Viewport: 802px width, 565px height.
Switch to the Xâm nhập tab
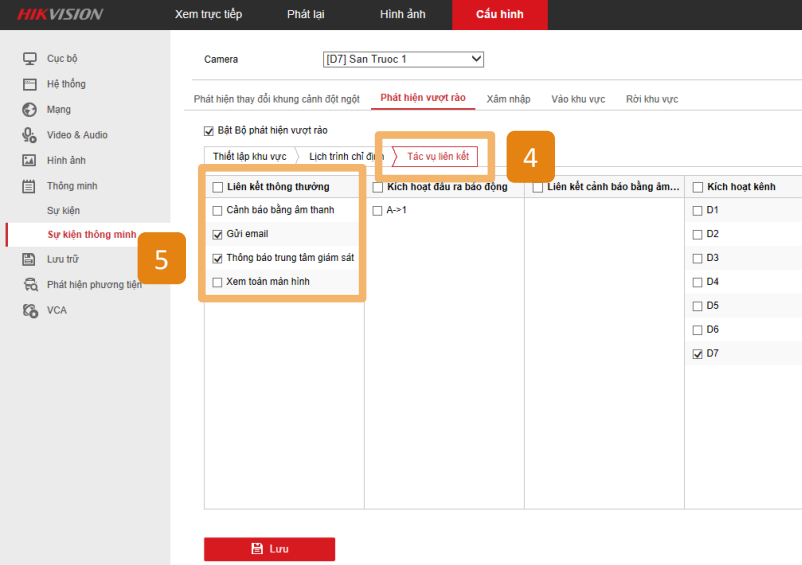[x=508, y=99]
